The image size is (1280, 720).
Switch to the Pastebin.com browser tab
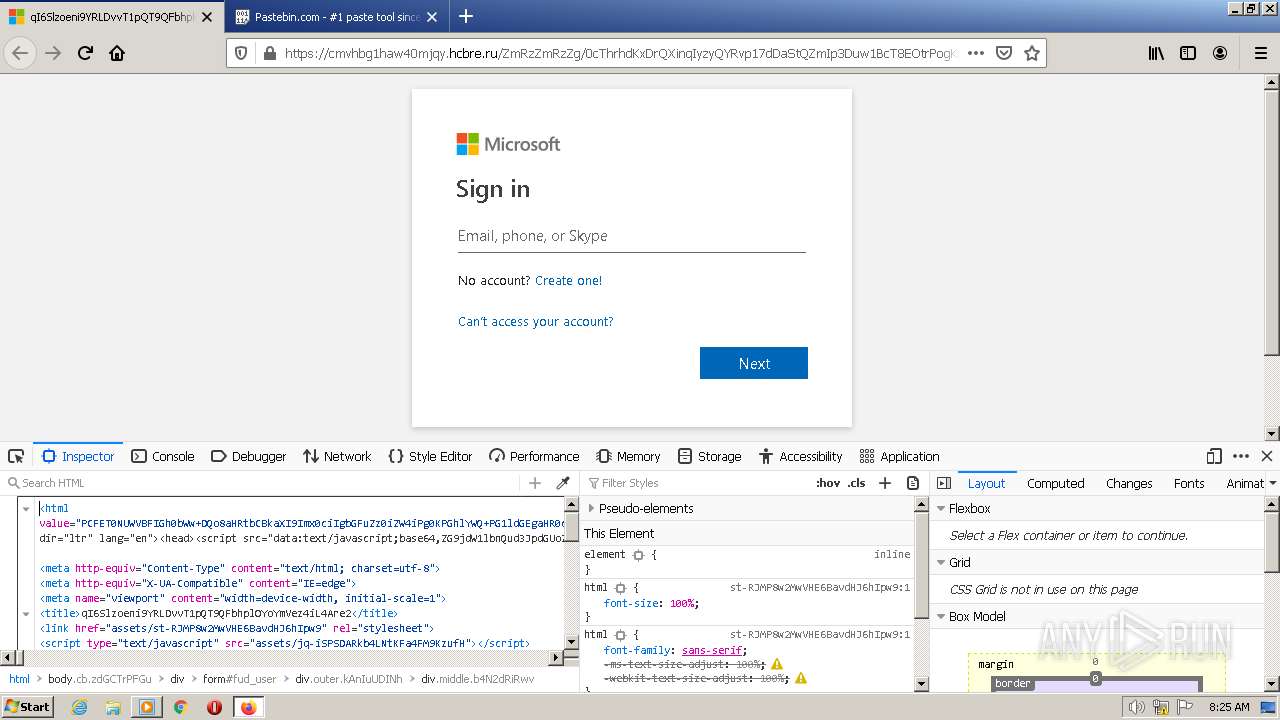click(x=337, y=17)
